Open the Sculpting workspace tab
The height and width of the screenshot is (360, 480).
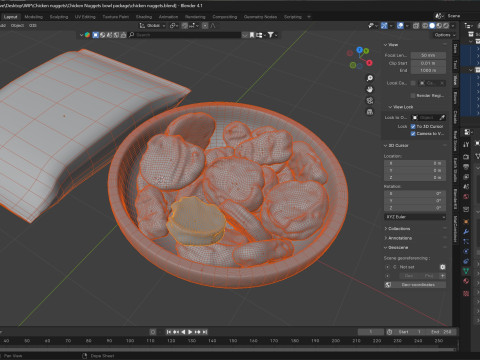coord(59,17)
